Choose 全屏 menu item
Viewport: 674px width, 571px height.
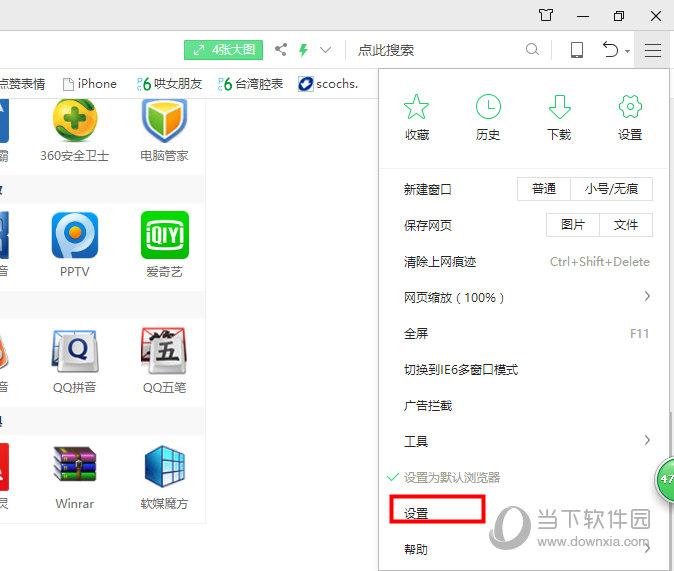[x=524, y=334]
